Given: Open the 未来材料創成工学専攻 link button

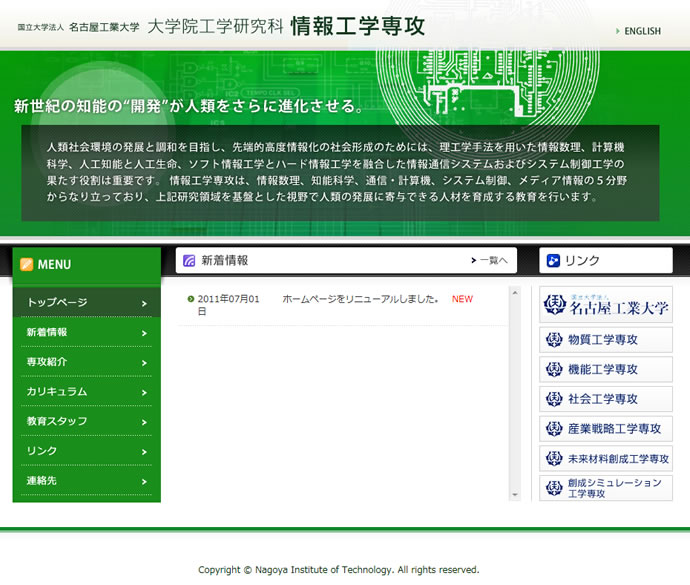Looking at the screenshot, I should [x=606, y=459].
